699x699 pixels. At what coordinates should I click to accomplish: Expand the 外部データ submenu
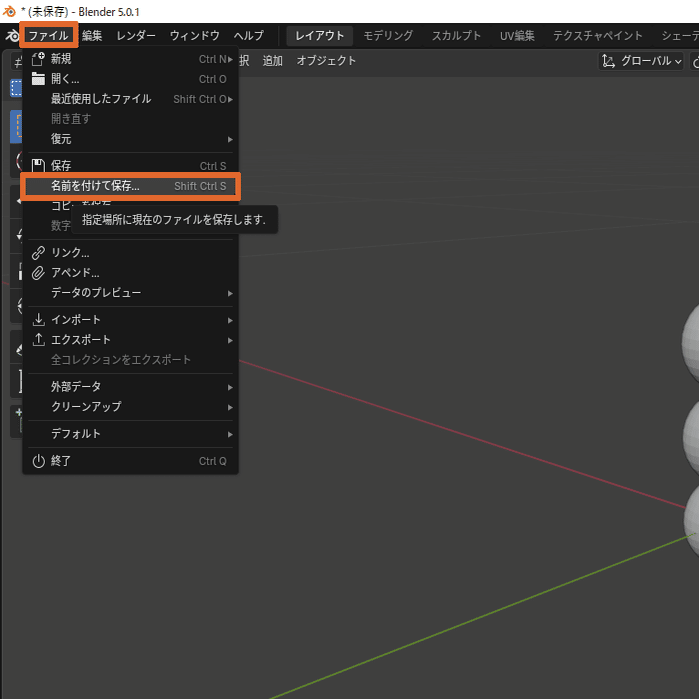130,387
